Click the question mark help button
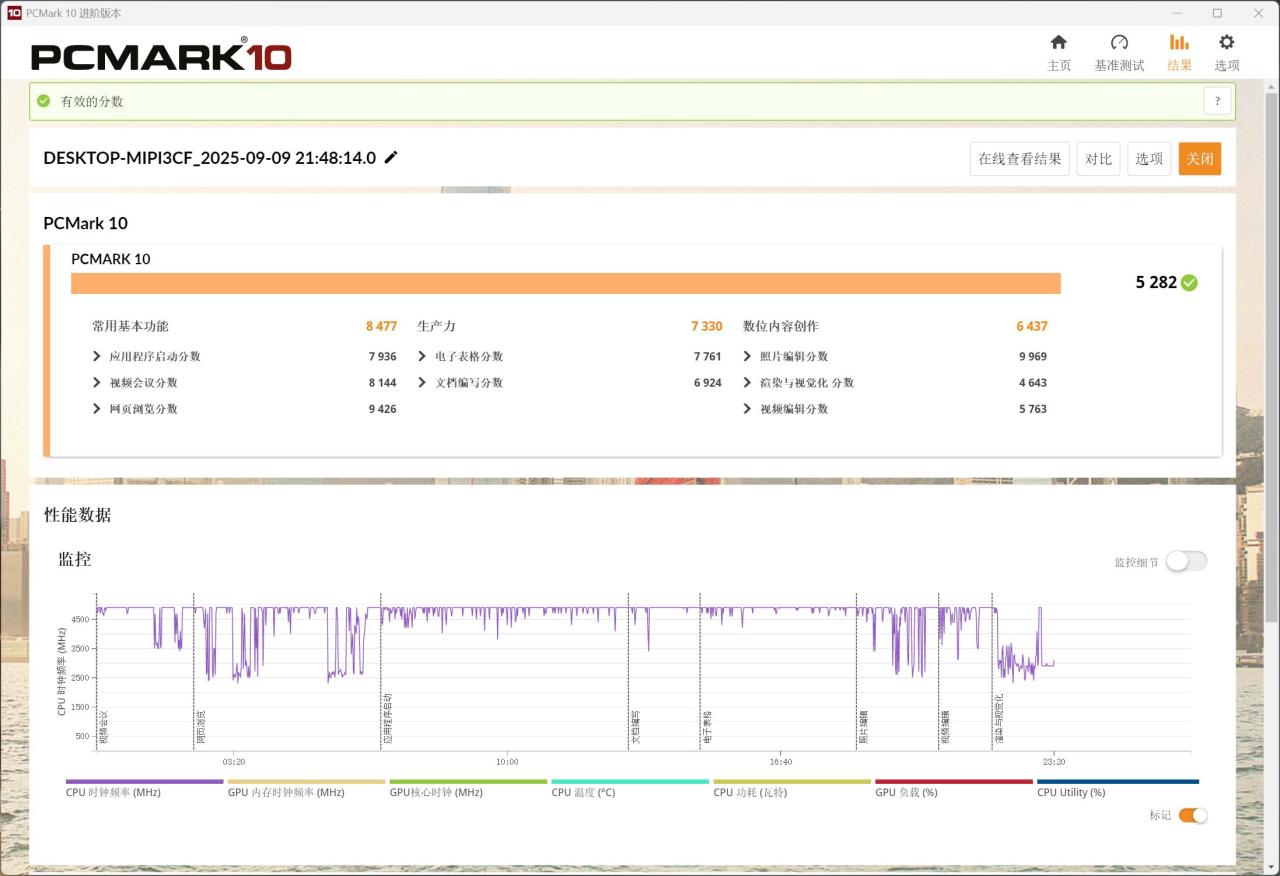 (x=1217, y=101)
